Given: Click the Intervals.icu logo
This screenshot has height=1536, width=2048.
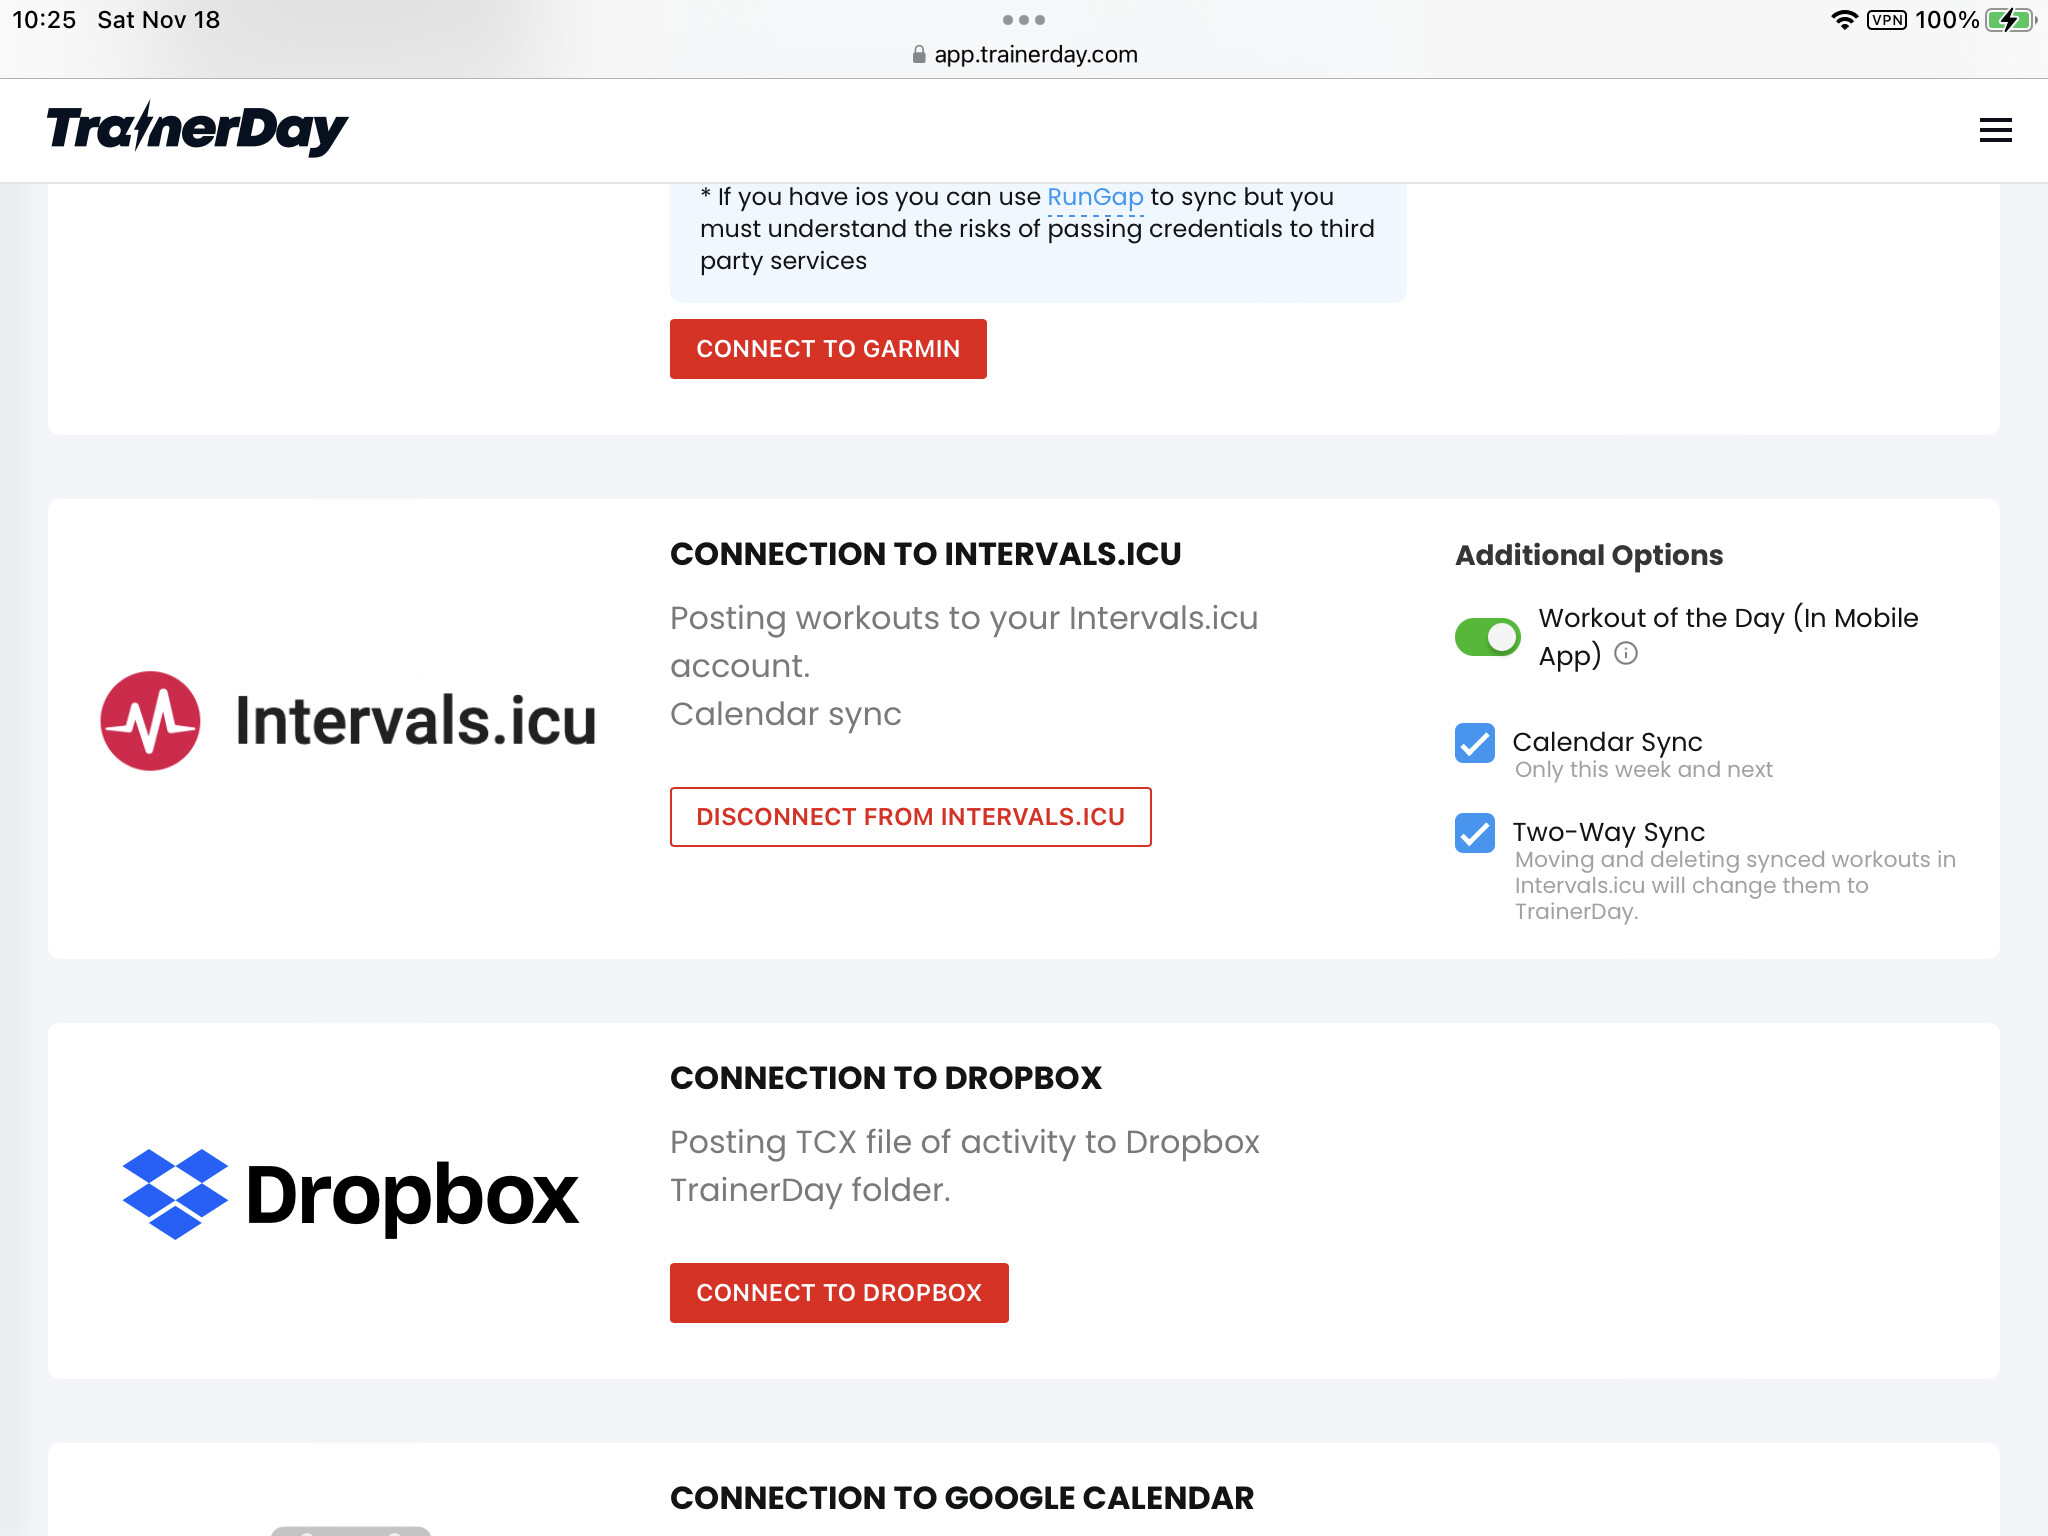Looking at the screenshot, I should pos(348,720).
